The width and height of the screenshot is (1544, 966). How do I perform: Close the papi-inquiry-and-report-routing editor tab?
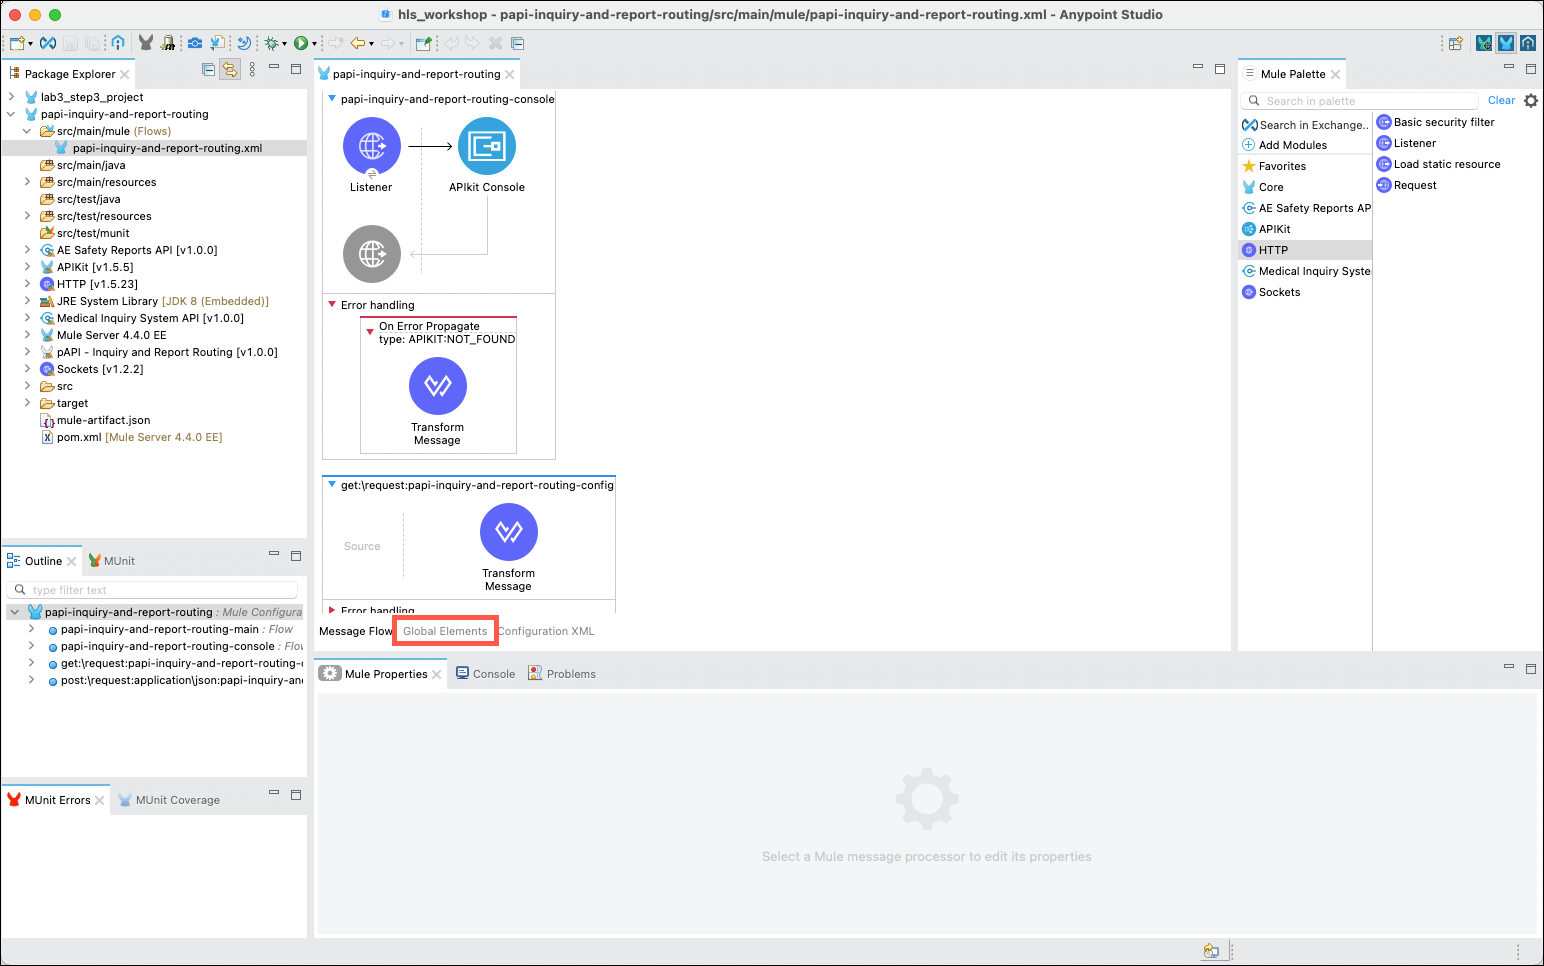point(510,75)
